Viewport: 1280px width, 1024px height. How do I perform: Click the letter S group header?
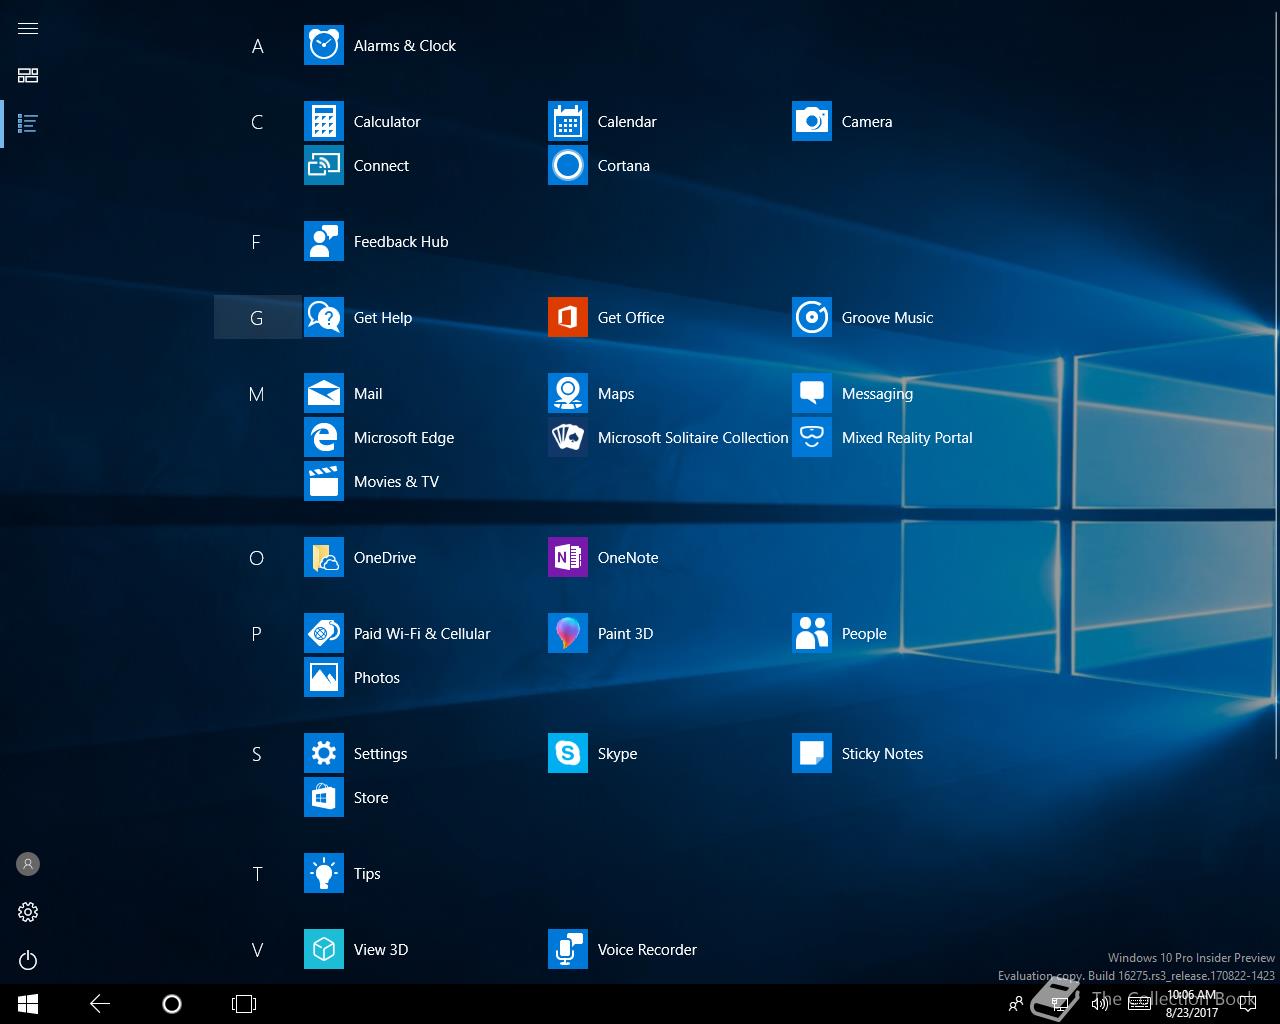[257, 754]
